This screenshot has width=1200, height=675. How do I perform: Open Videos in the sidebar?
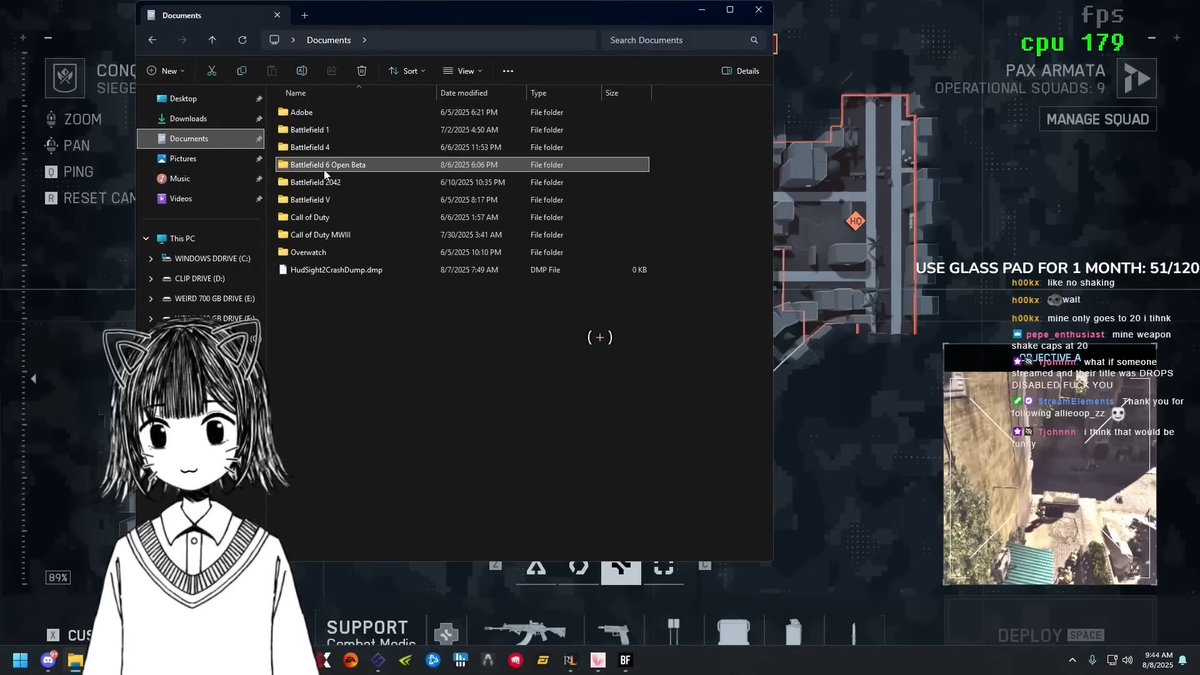[x=180, y=198]
